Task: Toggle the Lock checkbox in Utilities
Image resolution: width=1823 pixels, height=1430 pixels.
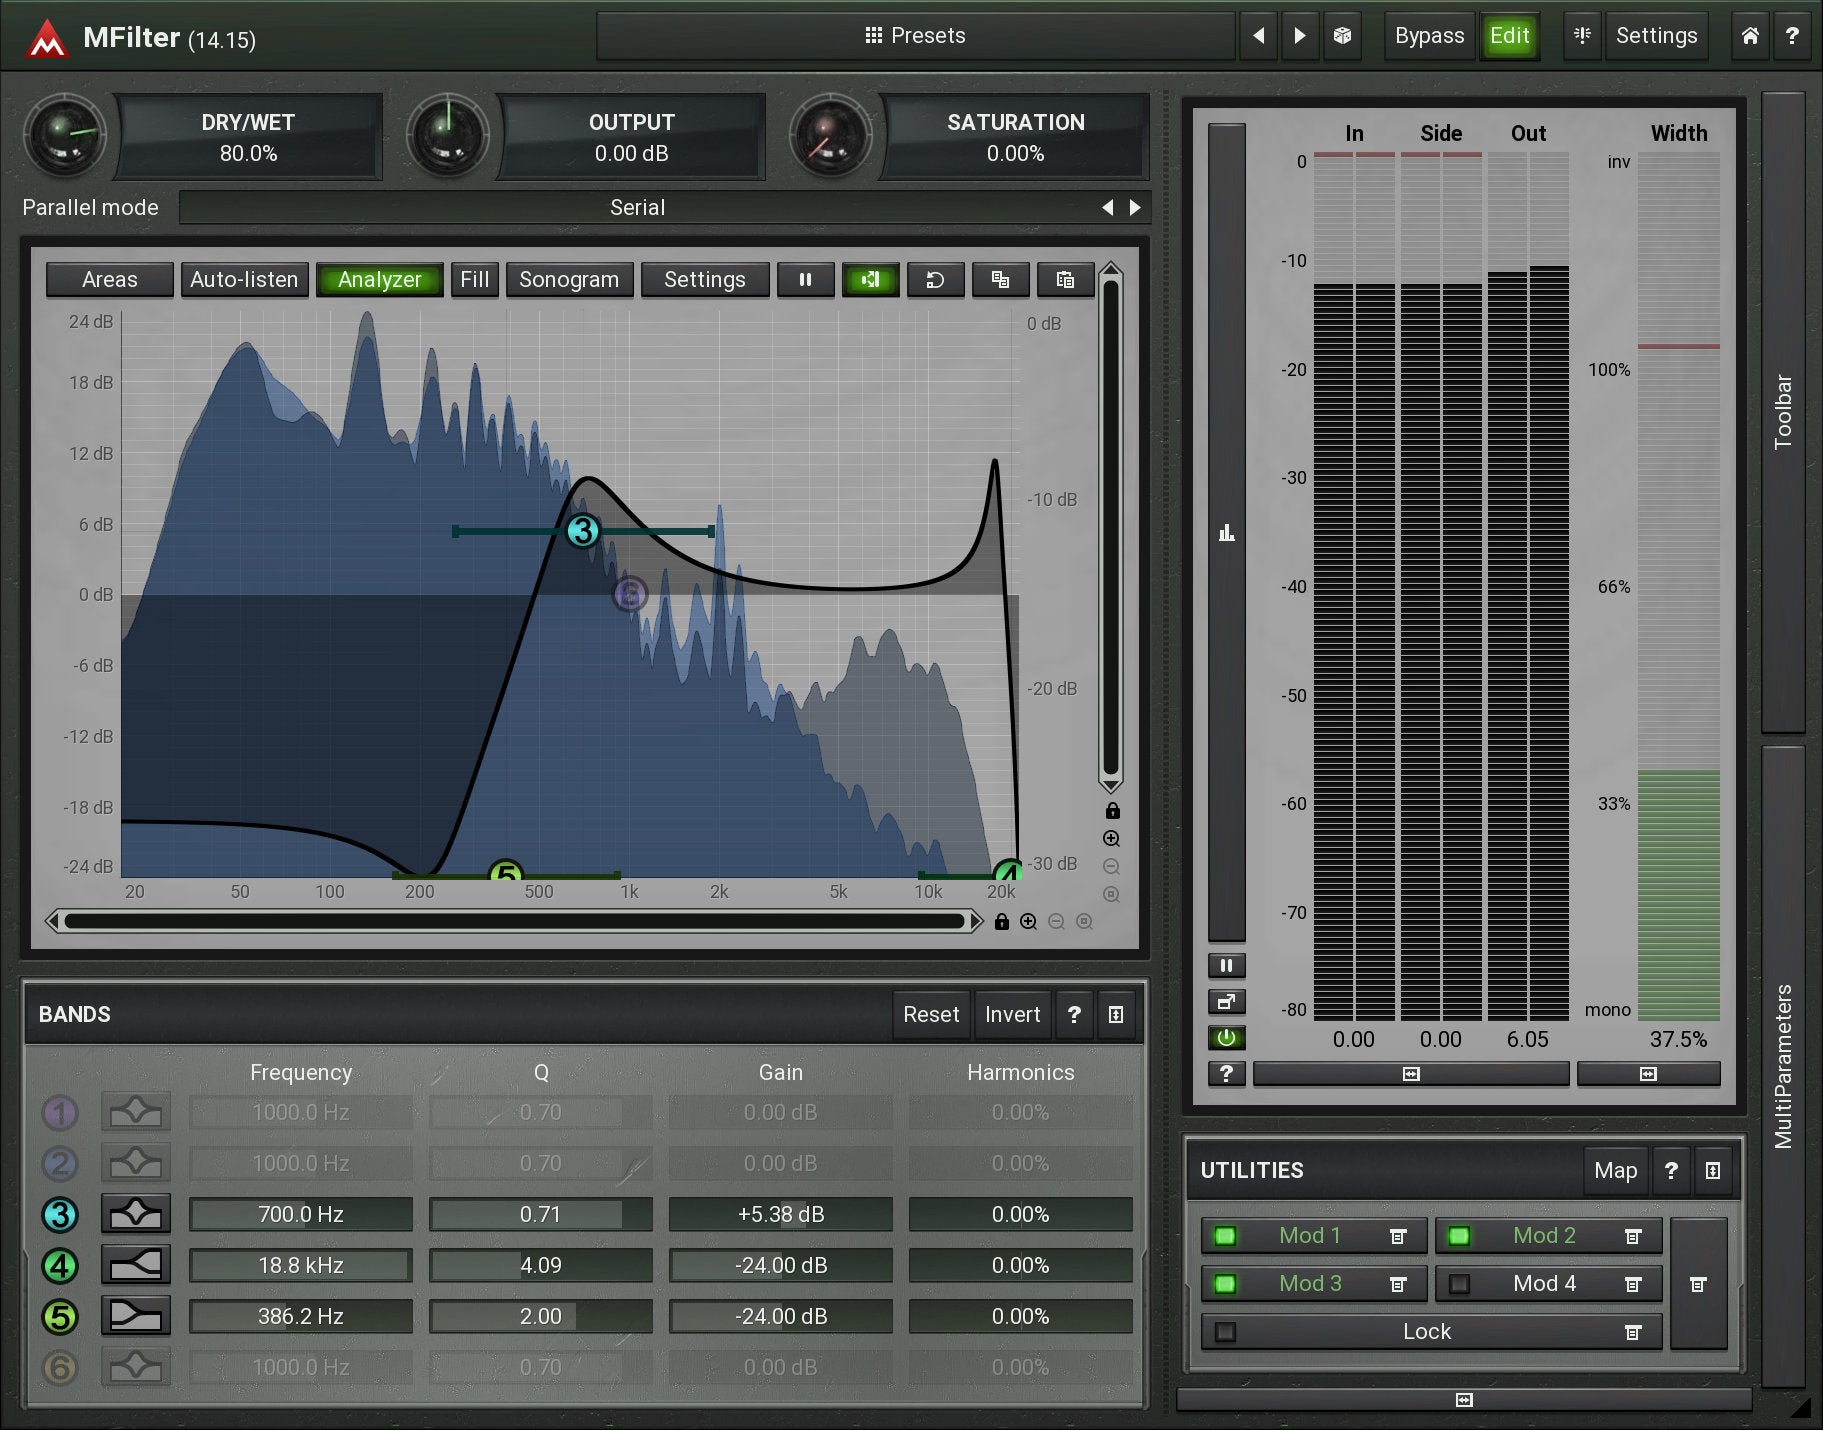Action: point(1225,1332)
